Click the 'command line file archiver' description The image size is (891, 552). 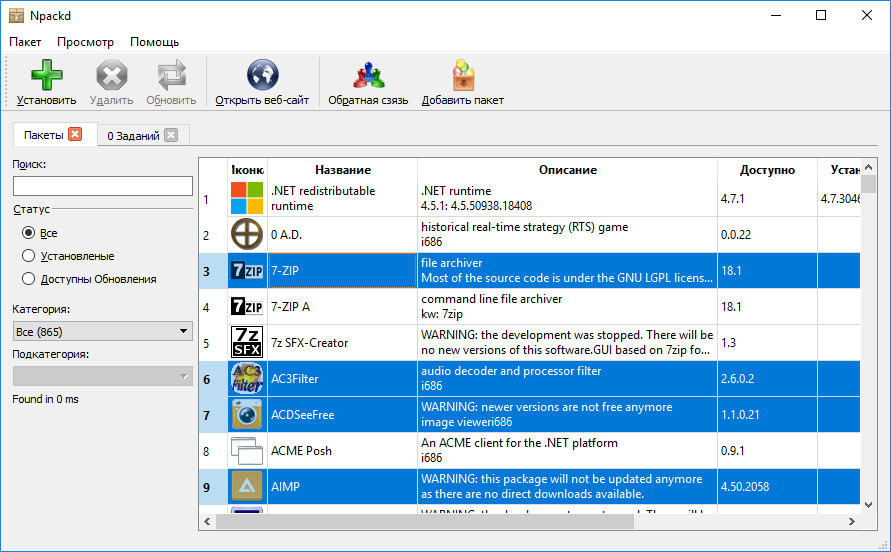[x=492, y=299]
